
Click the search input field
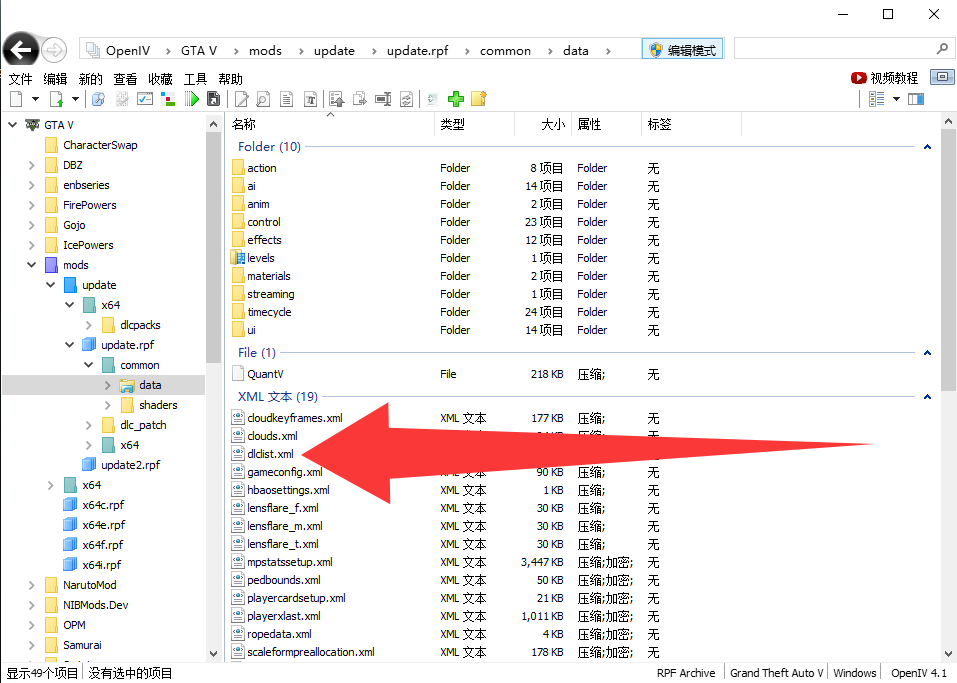[x=844, y=49]
